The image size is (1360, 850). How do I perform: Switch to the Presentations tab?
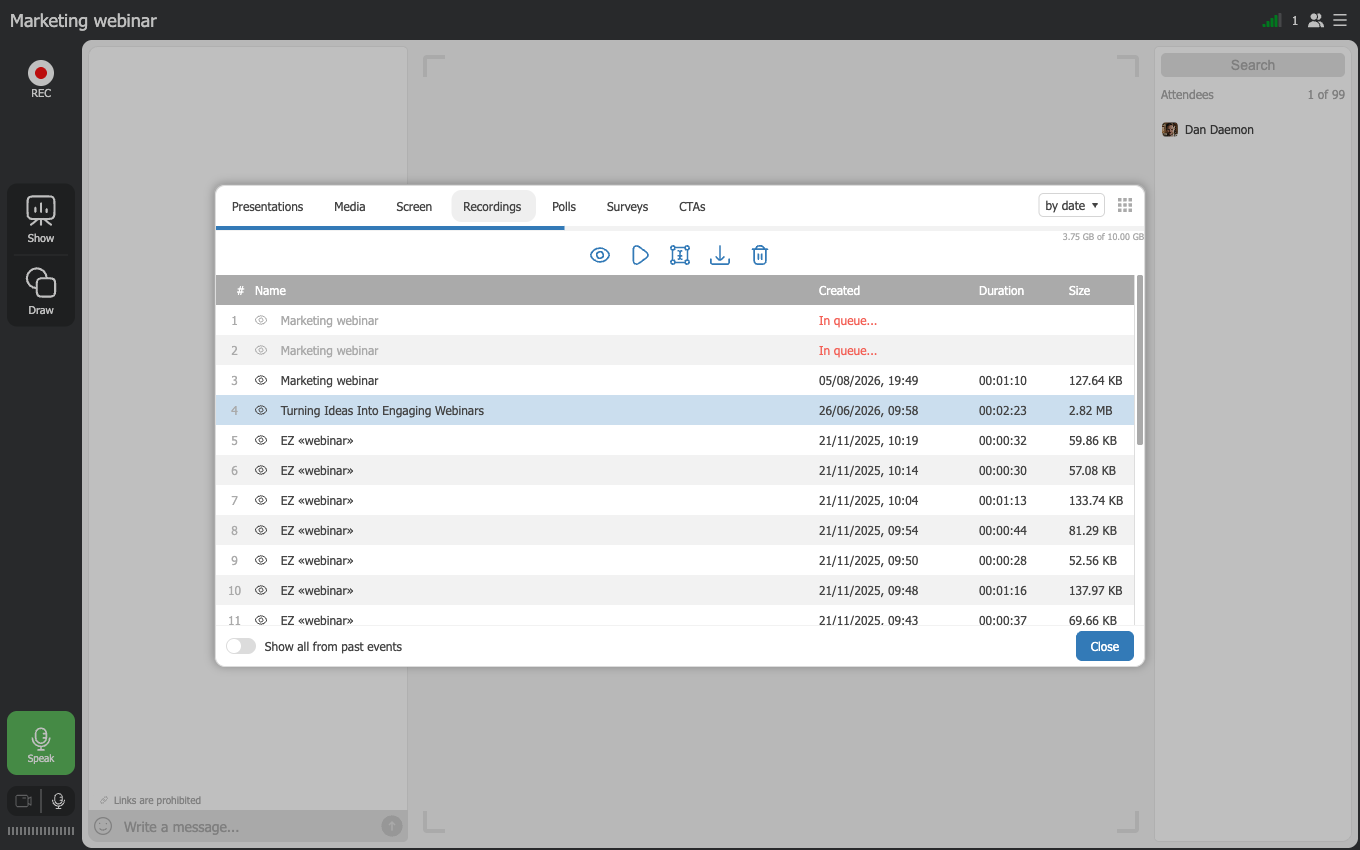pos(267,207)
